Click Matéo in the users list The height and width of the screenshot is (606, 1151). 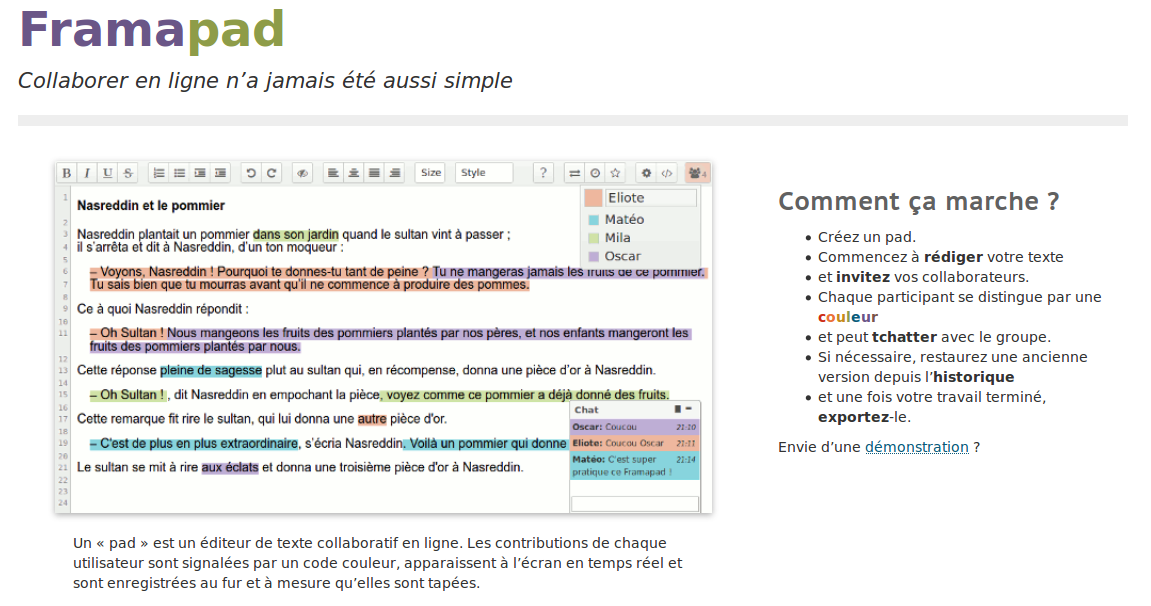pyautogui.click(x=624, y=219)
